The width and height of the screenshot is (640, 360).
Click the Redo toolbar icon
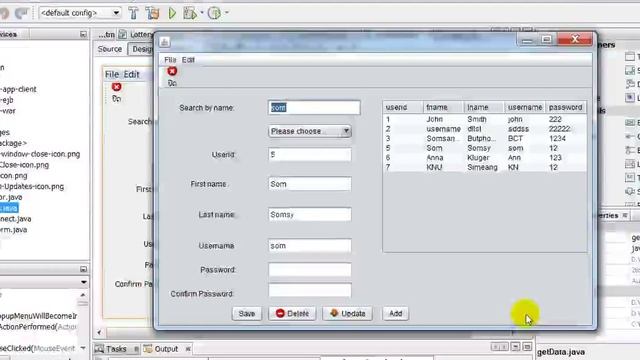21,13
